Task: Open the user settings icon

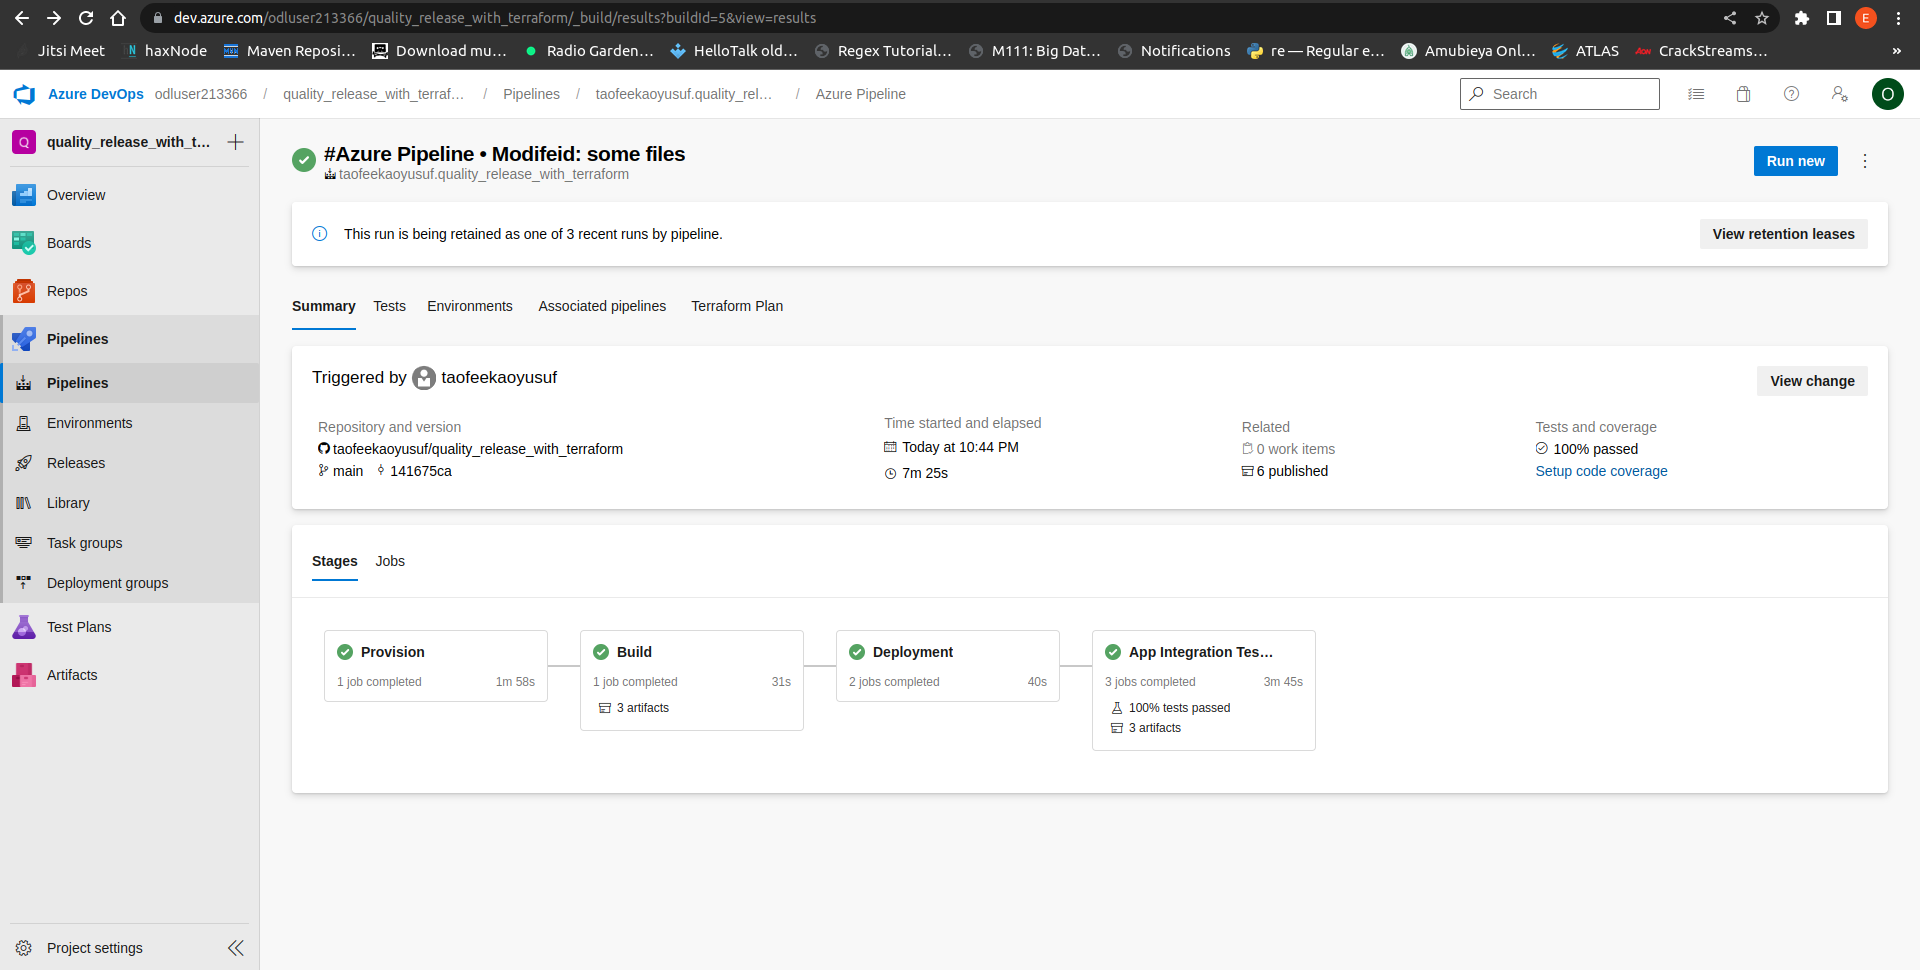Action: pyautogui.click(x=1840, y=94)
